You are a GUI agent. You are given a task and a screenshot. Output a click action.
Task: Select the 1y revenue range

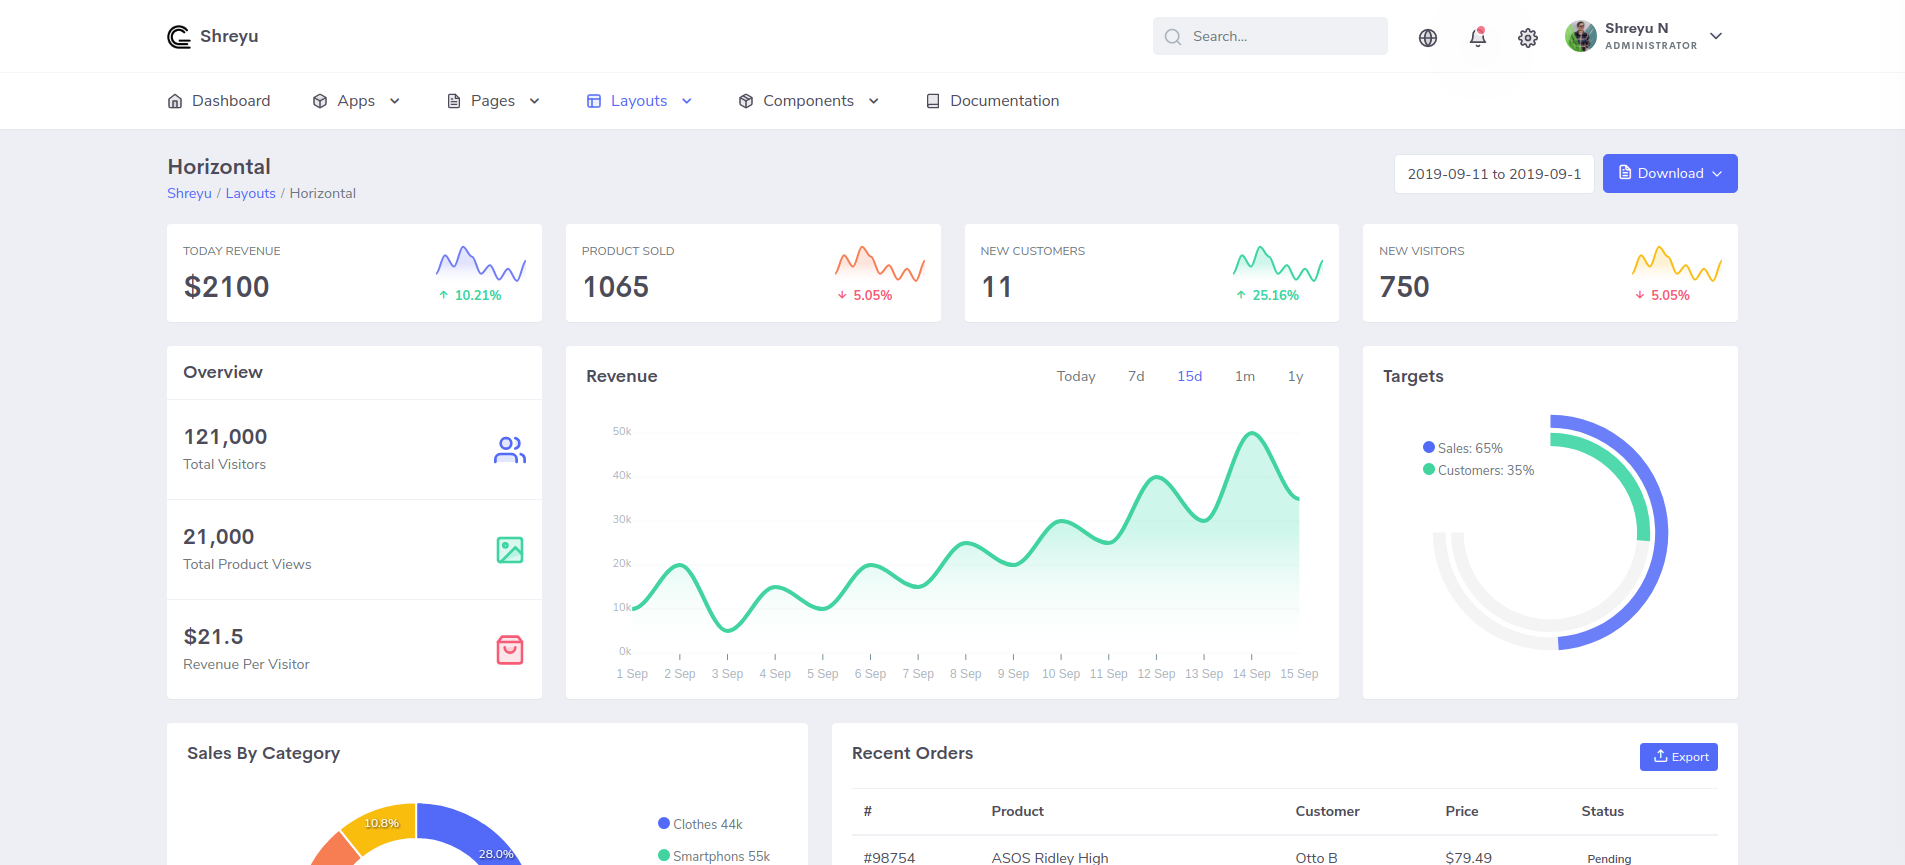pyautogui.click(x=1296, y=376)
